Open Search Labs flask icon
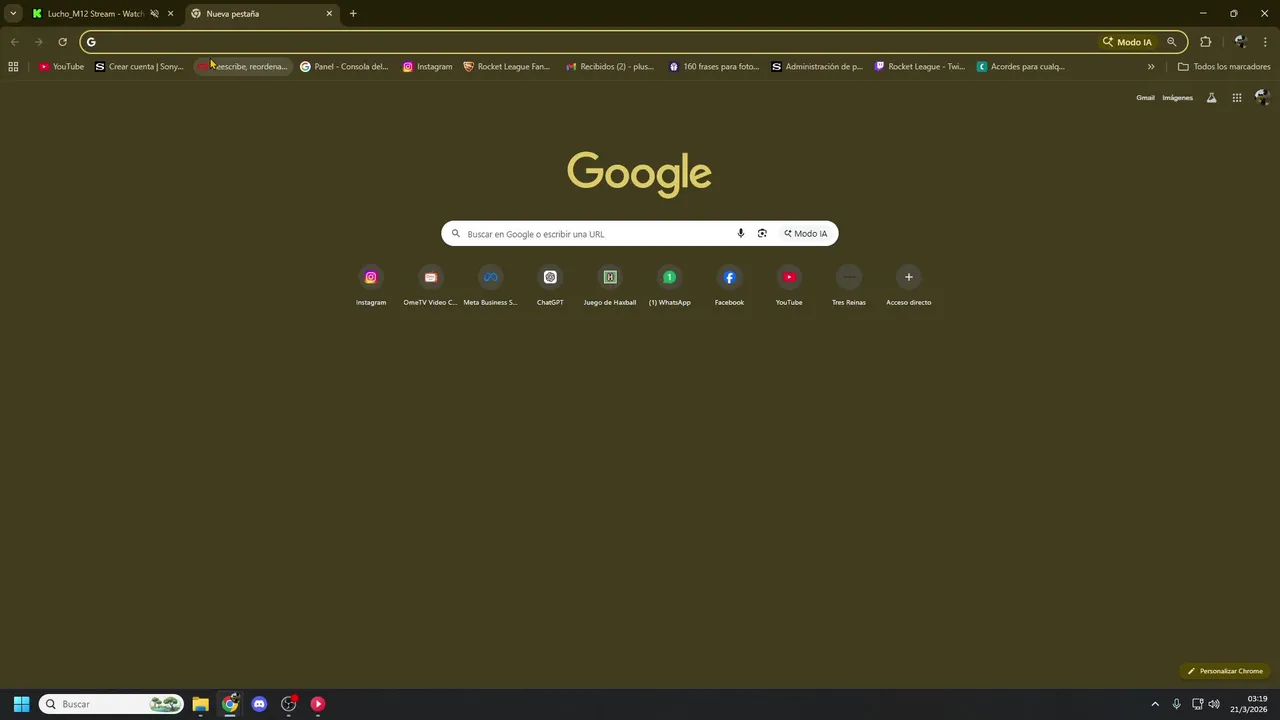Image resolution: width=1280 pixels, height=720 pixels. tap(1211, 97)
